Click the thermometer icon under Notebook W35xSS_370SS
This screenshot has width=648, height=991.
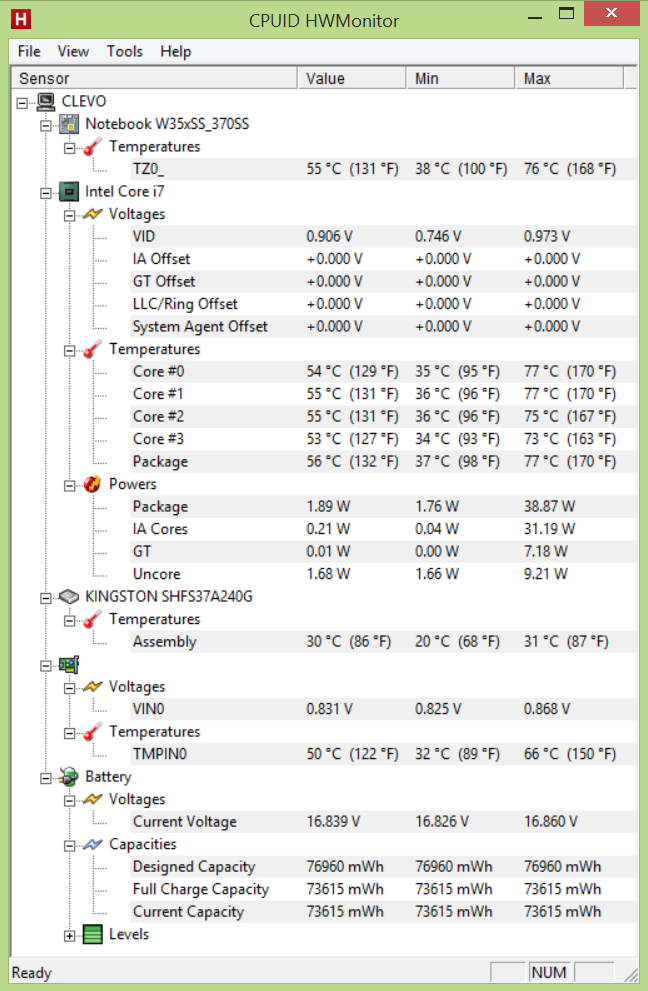[92, 147]
